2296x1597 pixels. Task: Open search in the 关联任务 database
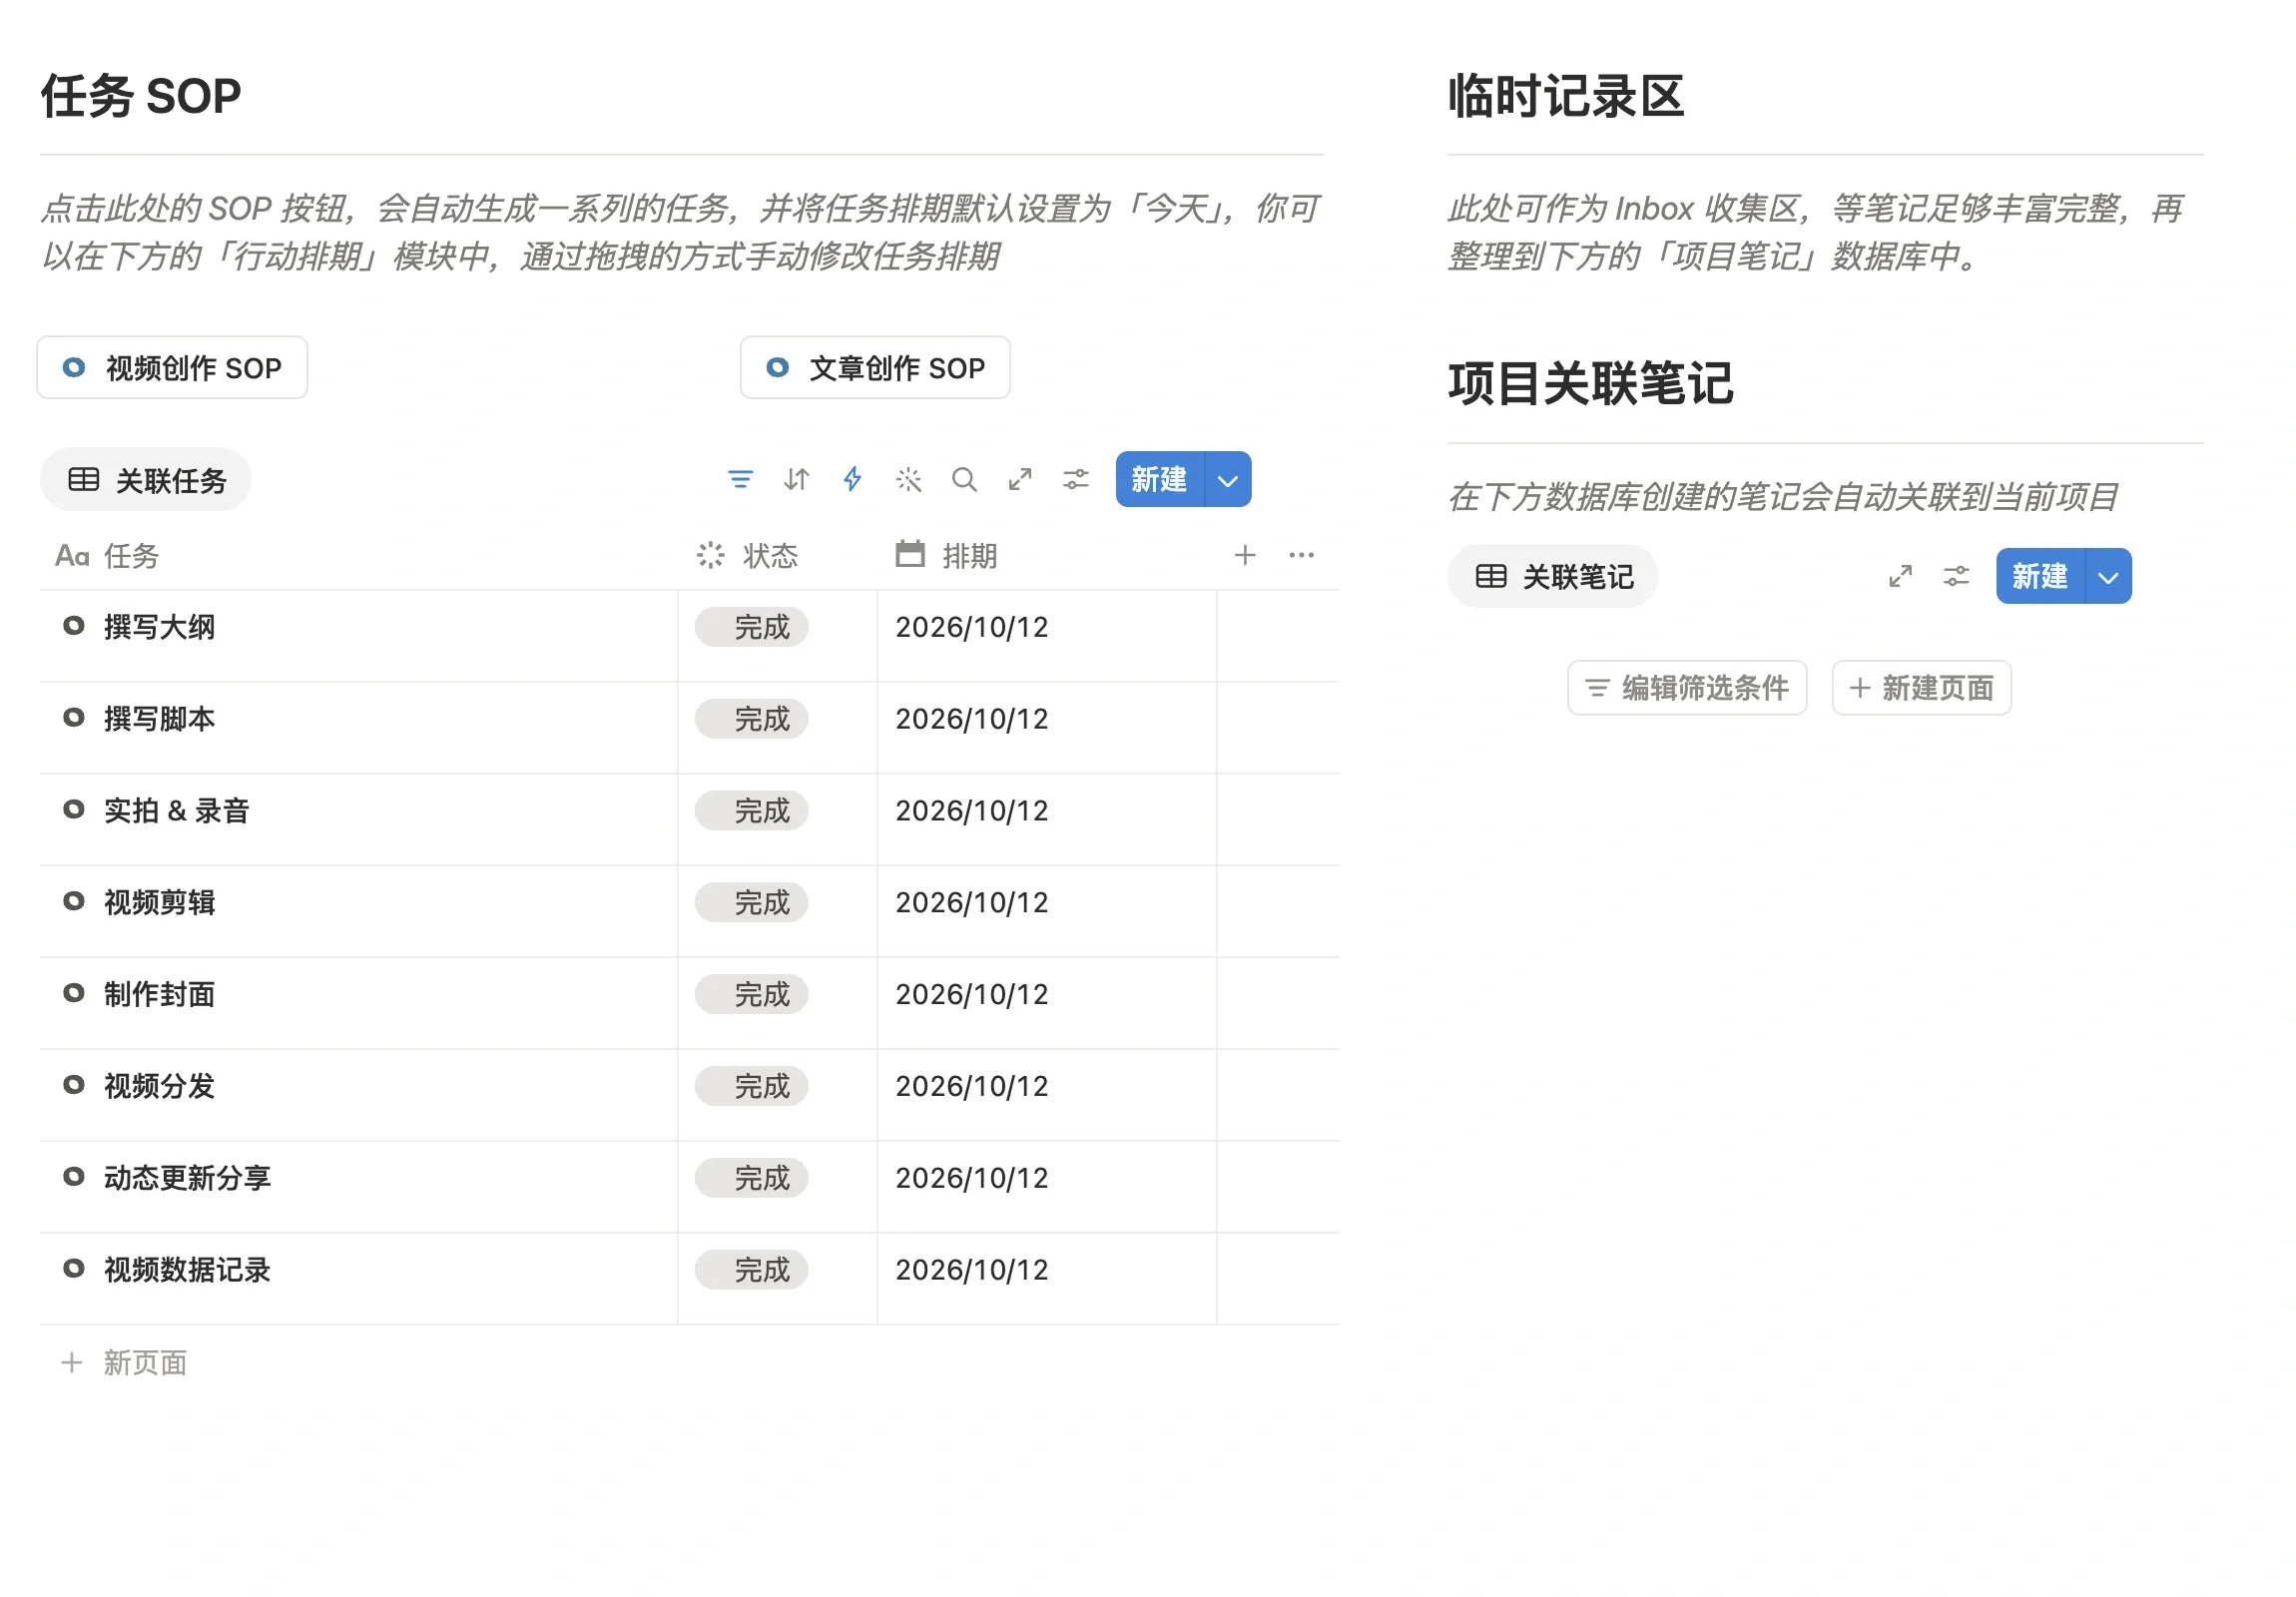pos(964,480)
